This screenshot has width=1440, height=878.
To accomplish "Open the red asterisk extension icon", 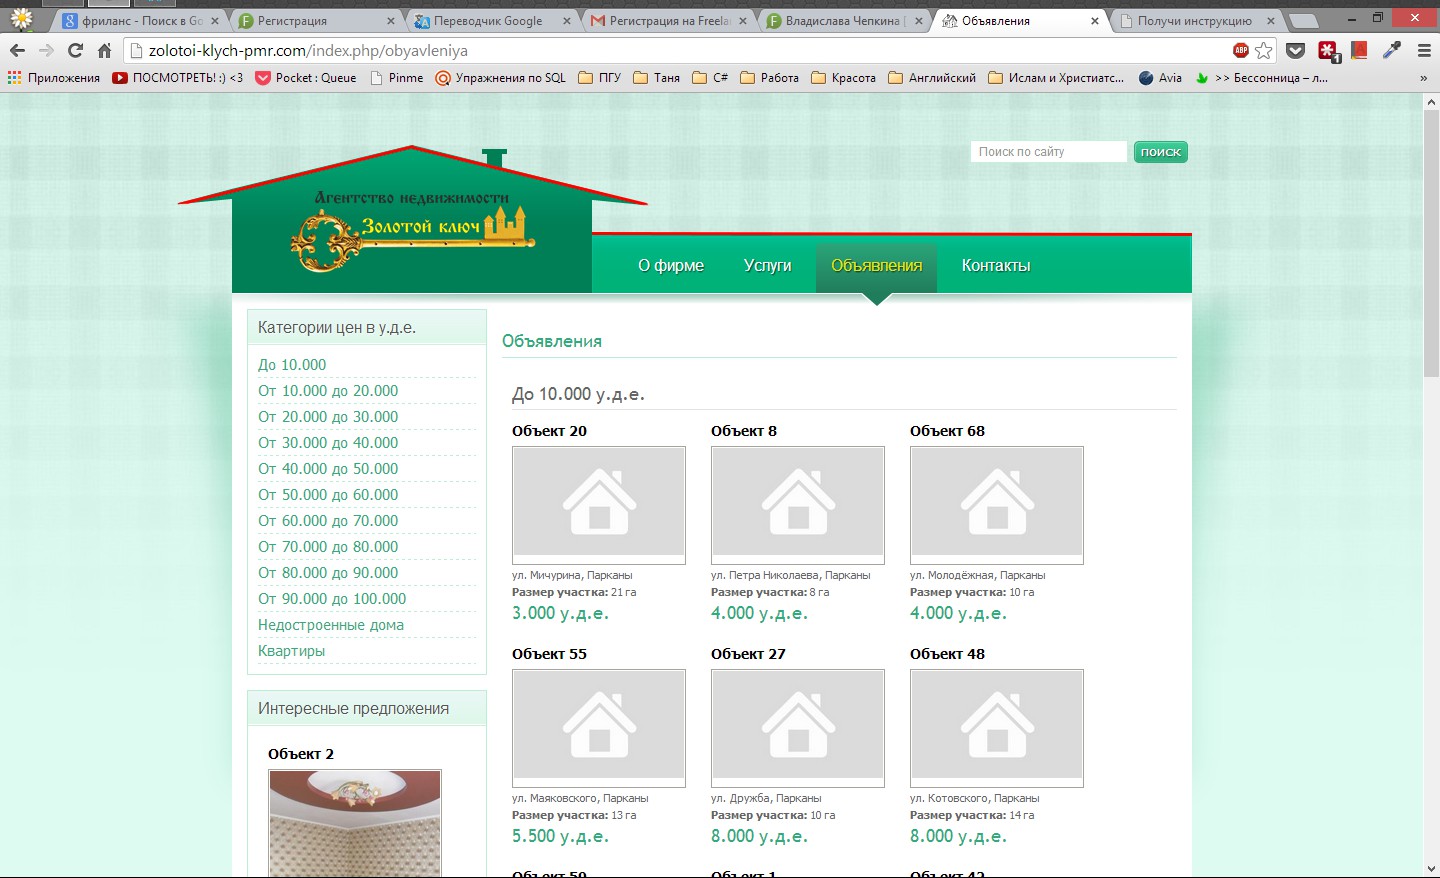I will pyautogui.click(x=1329, y=51).
